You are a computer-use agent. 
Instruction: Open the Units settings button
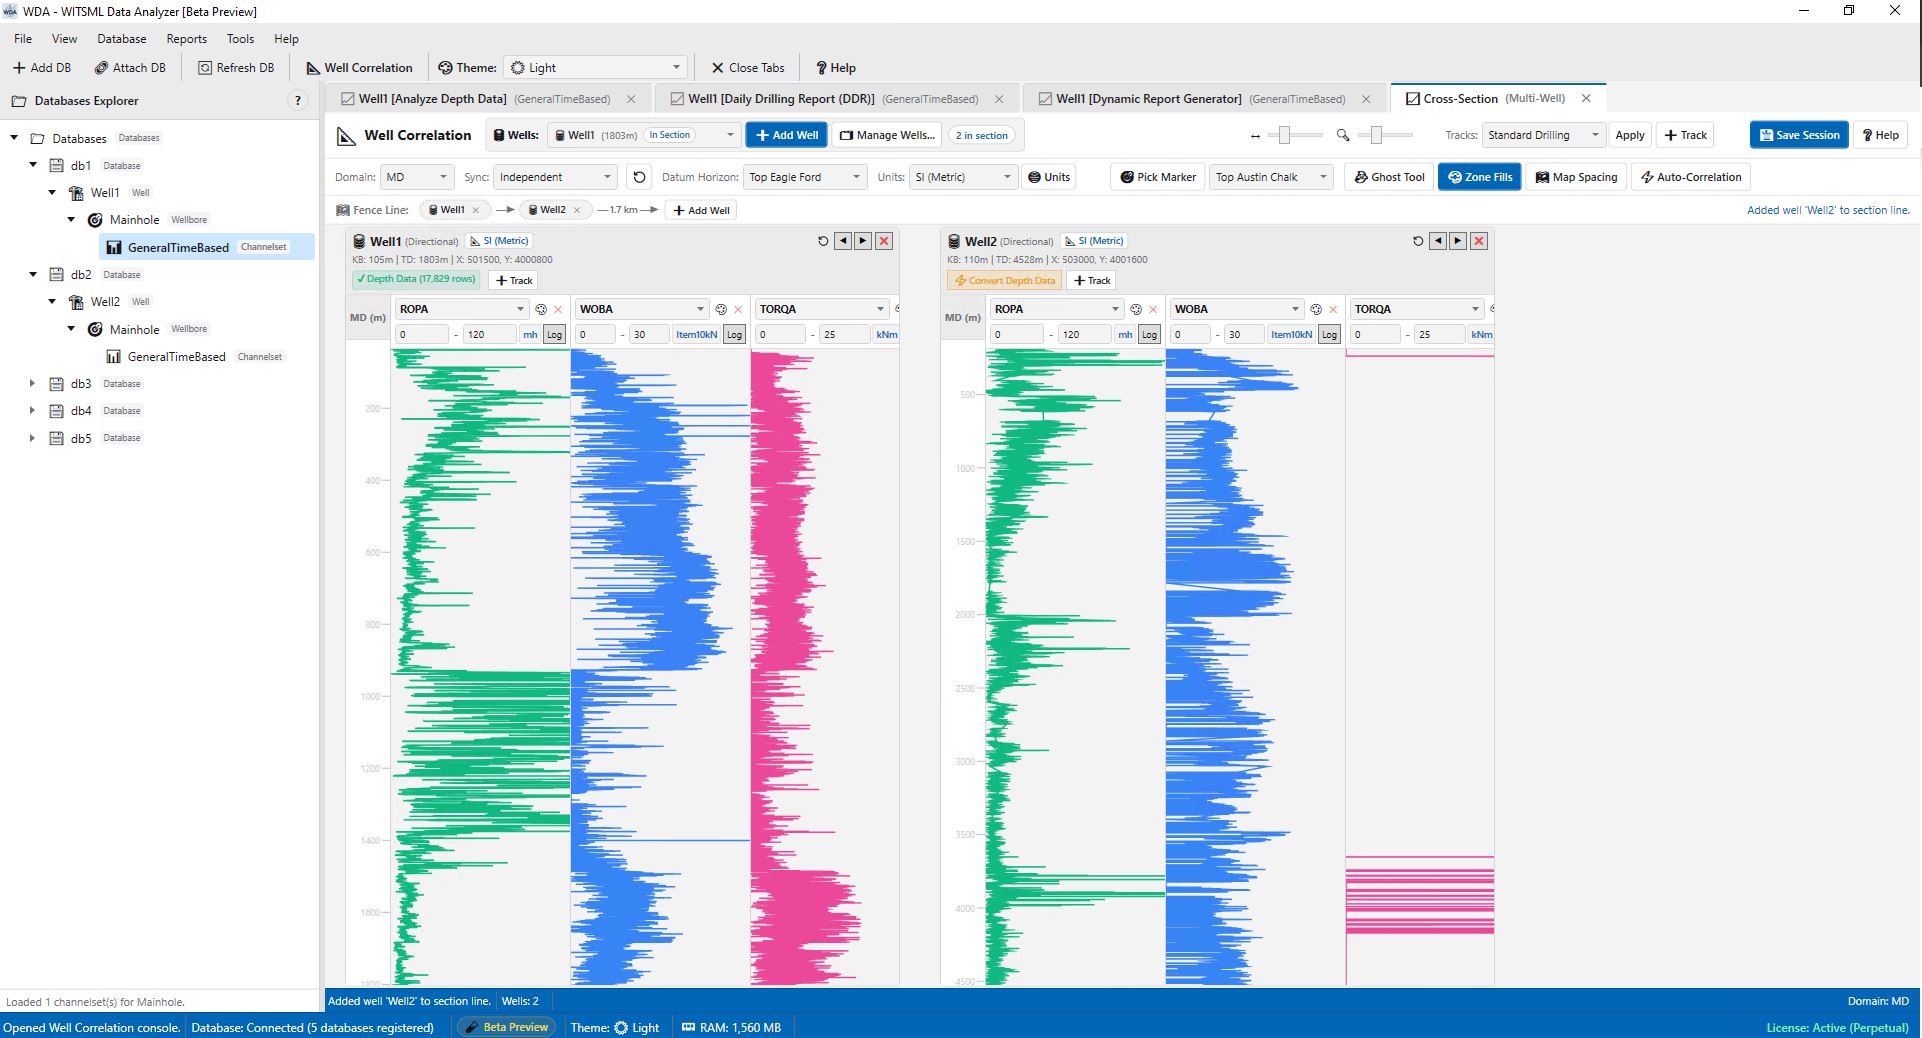tap(1049, 177)
